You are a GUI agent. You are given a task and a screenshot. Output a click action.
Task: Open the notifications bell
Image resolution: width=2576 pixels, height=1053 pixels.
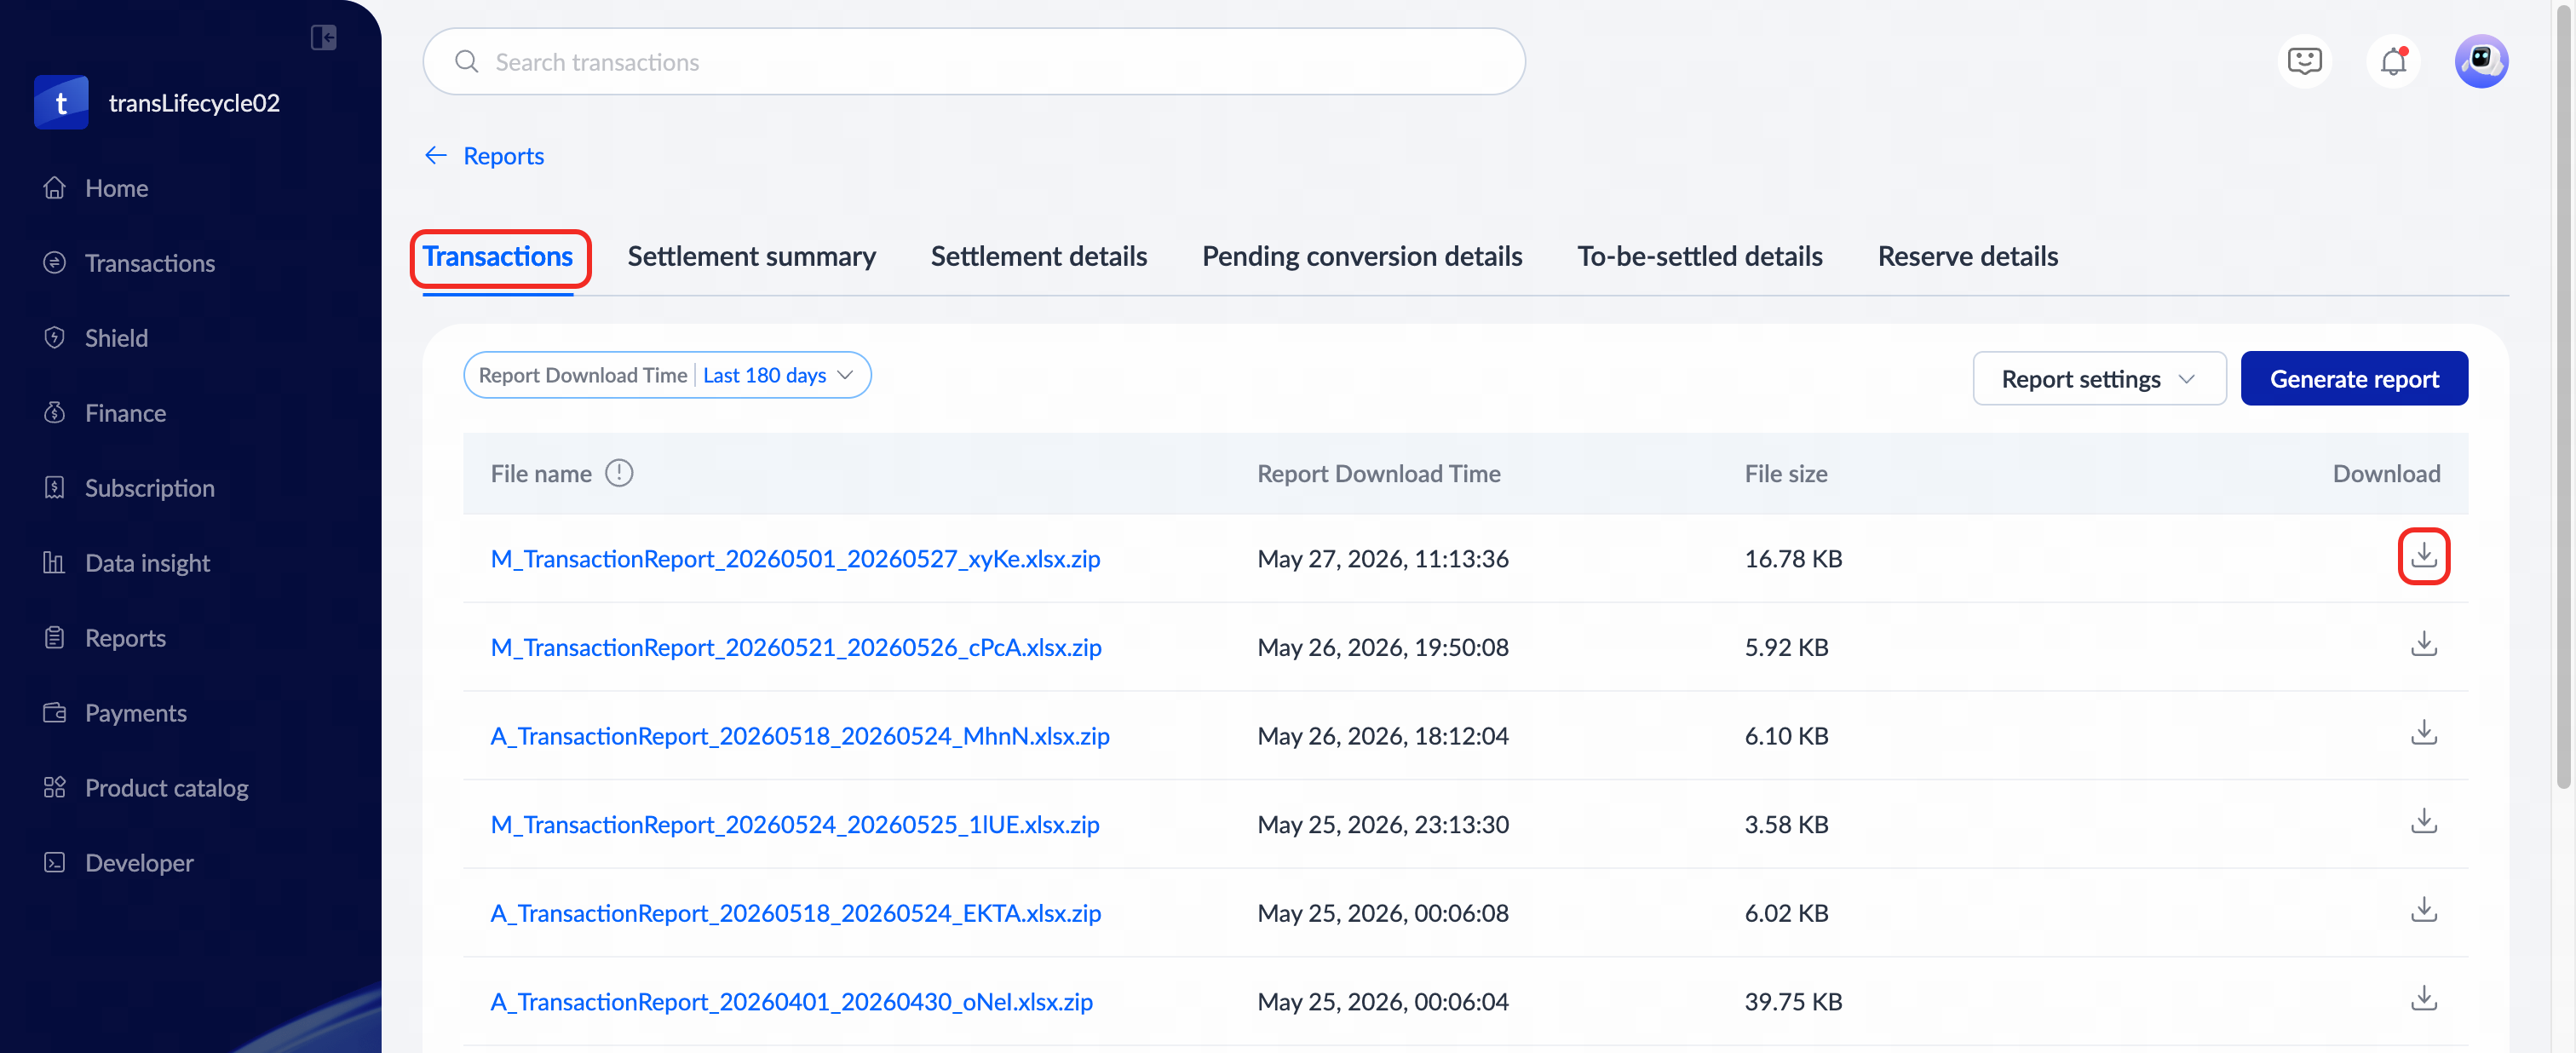tap(2393, 62)
